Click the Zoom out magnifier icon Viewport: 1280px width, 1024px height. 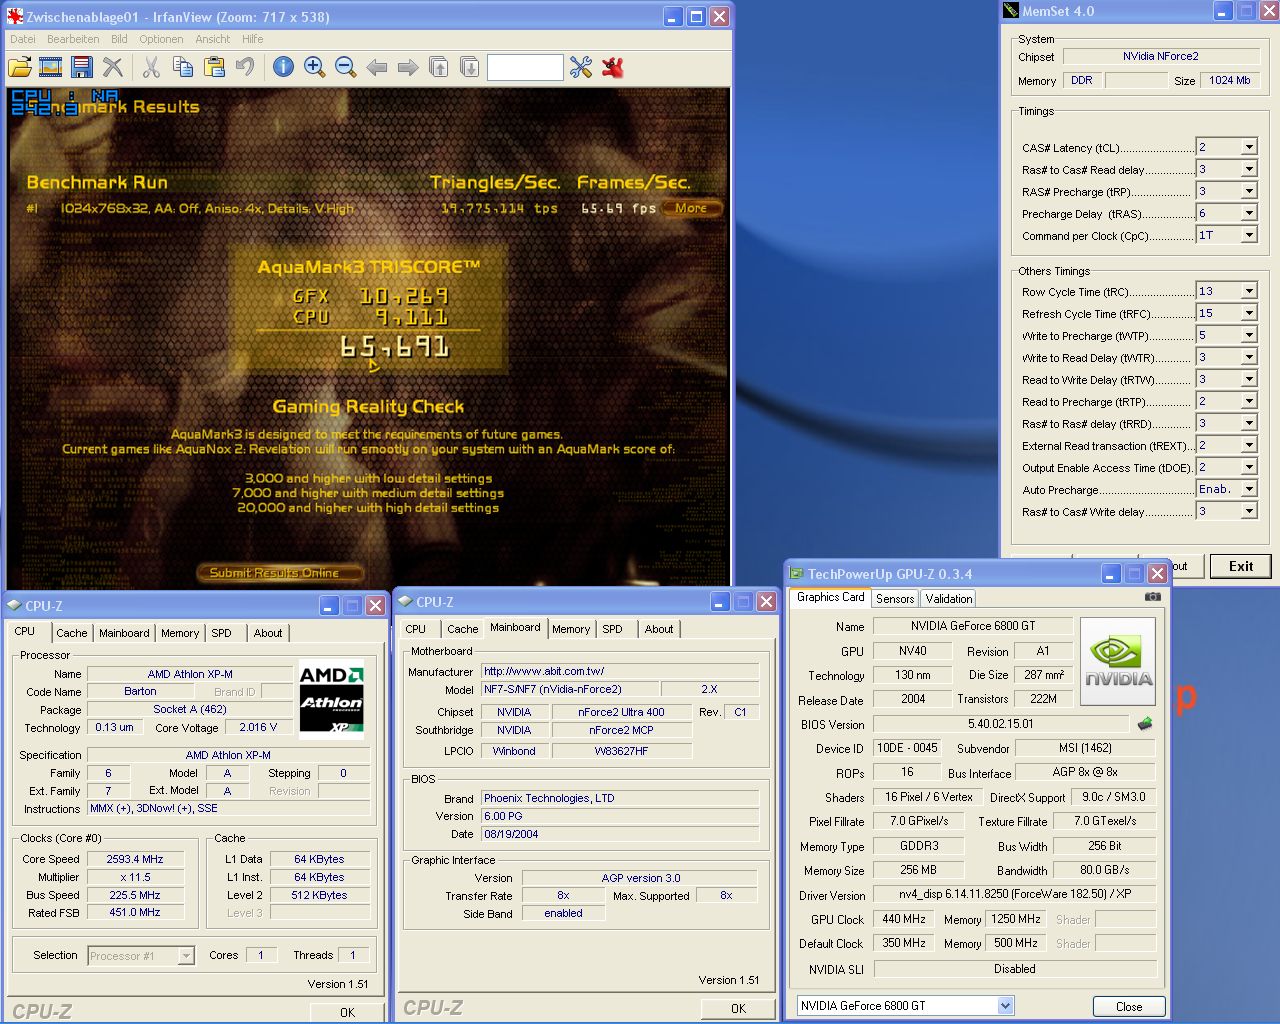(346, 67)
